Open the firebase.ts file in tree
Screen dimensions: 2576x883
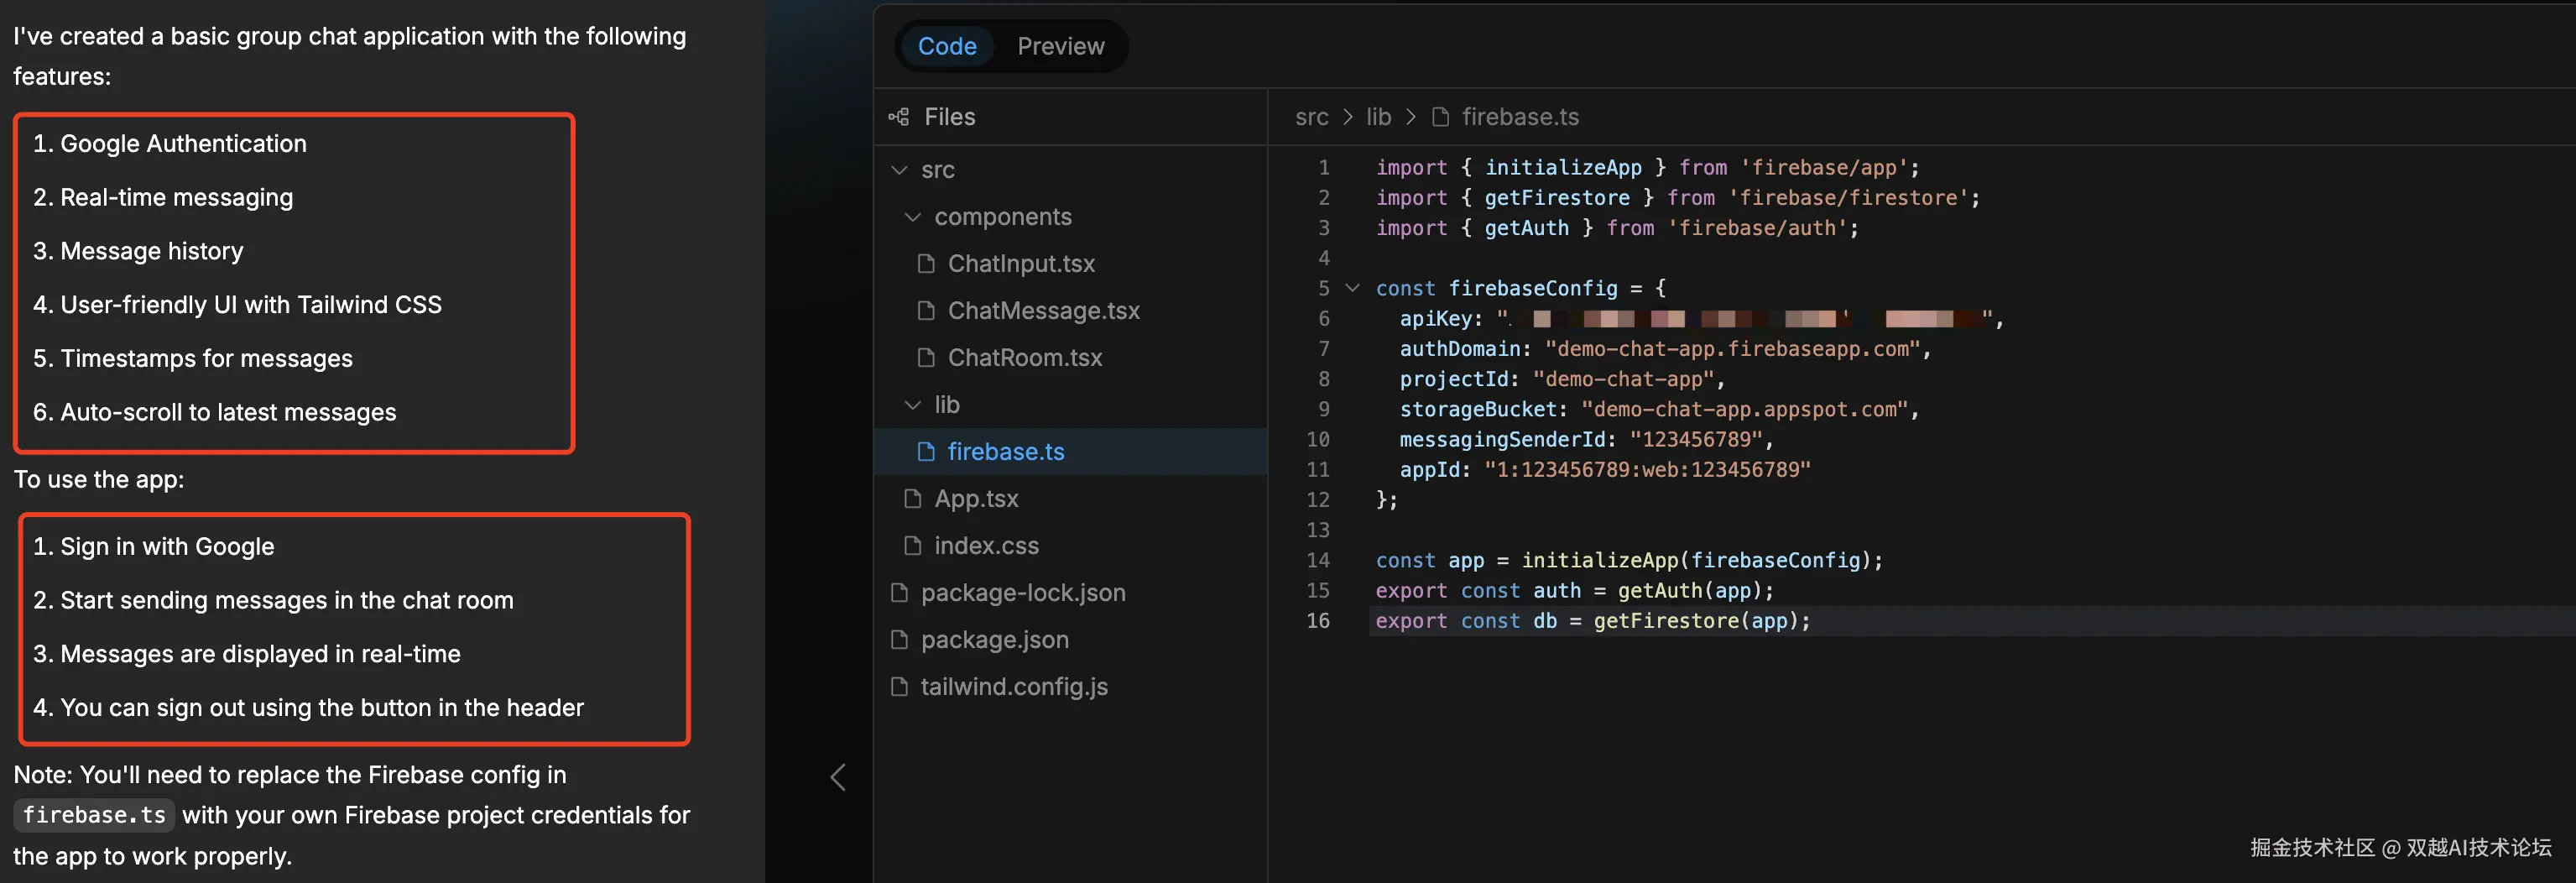[x=1005, y=452]
